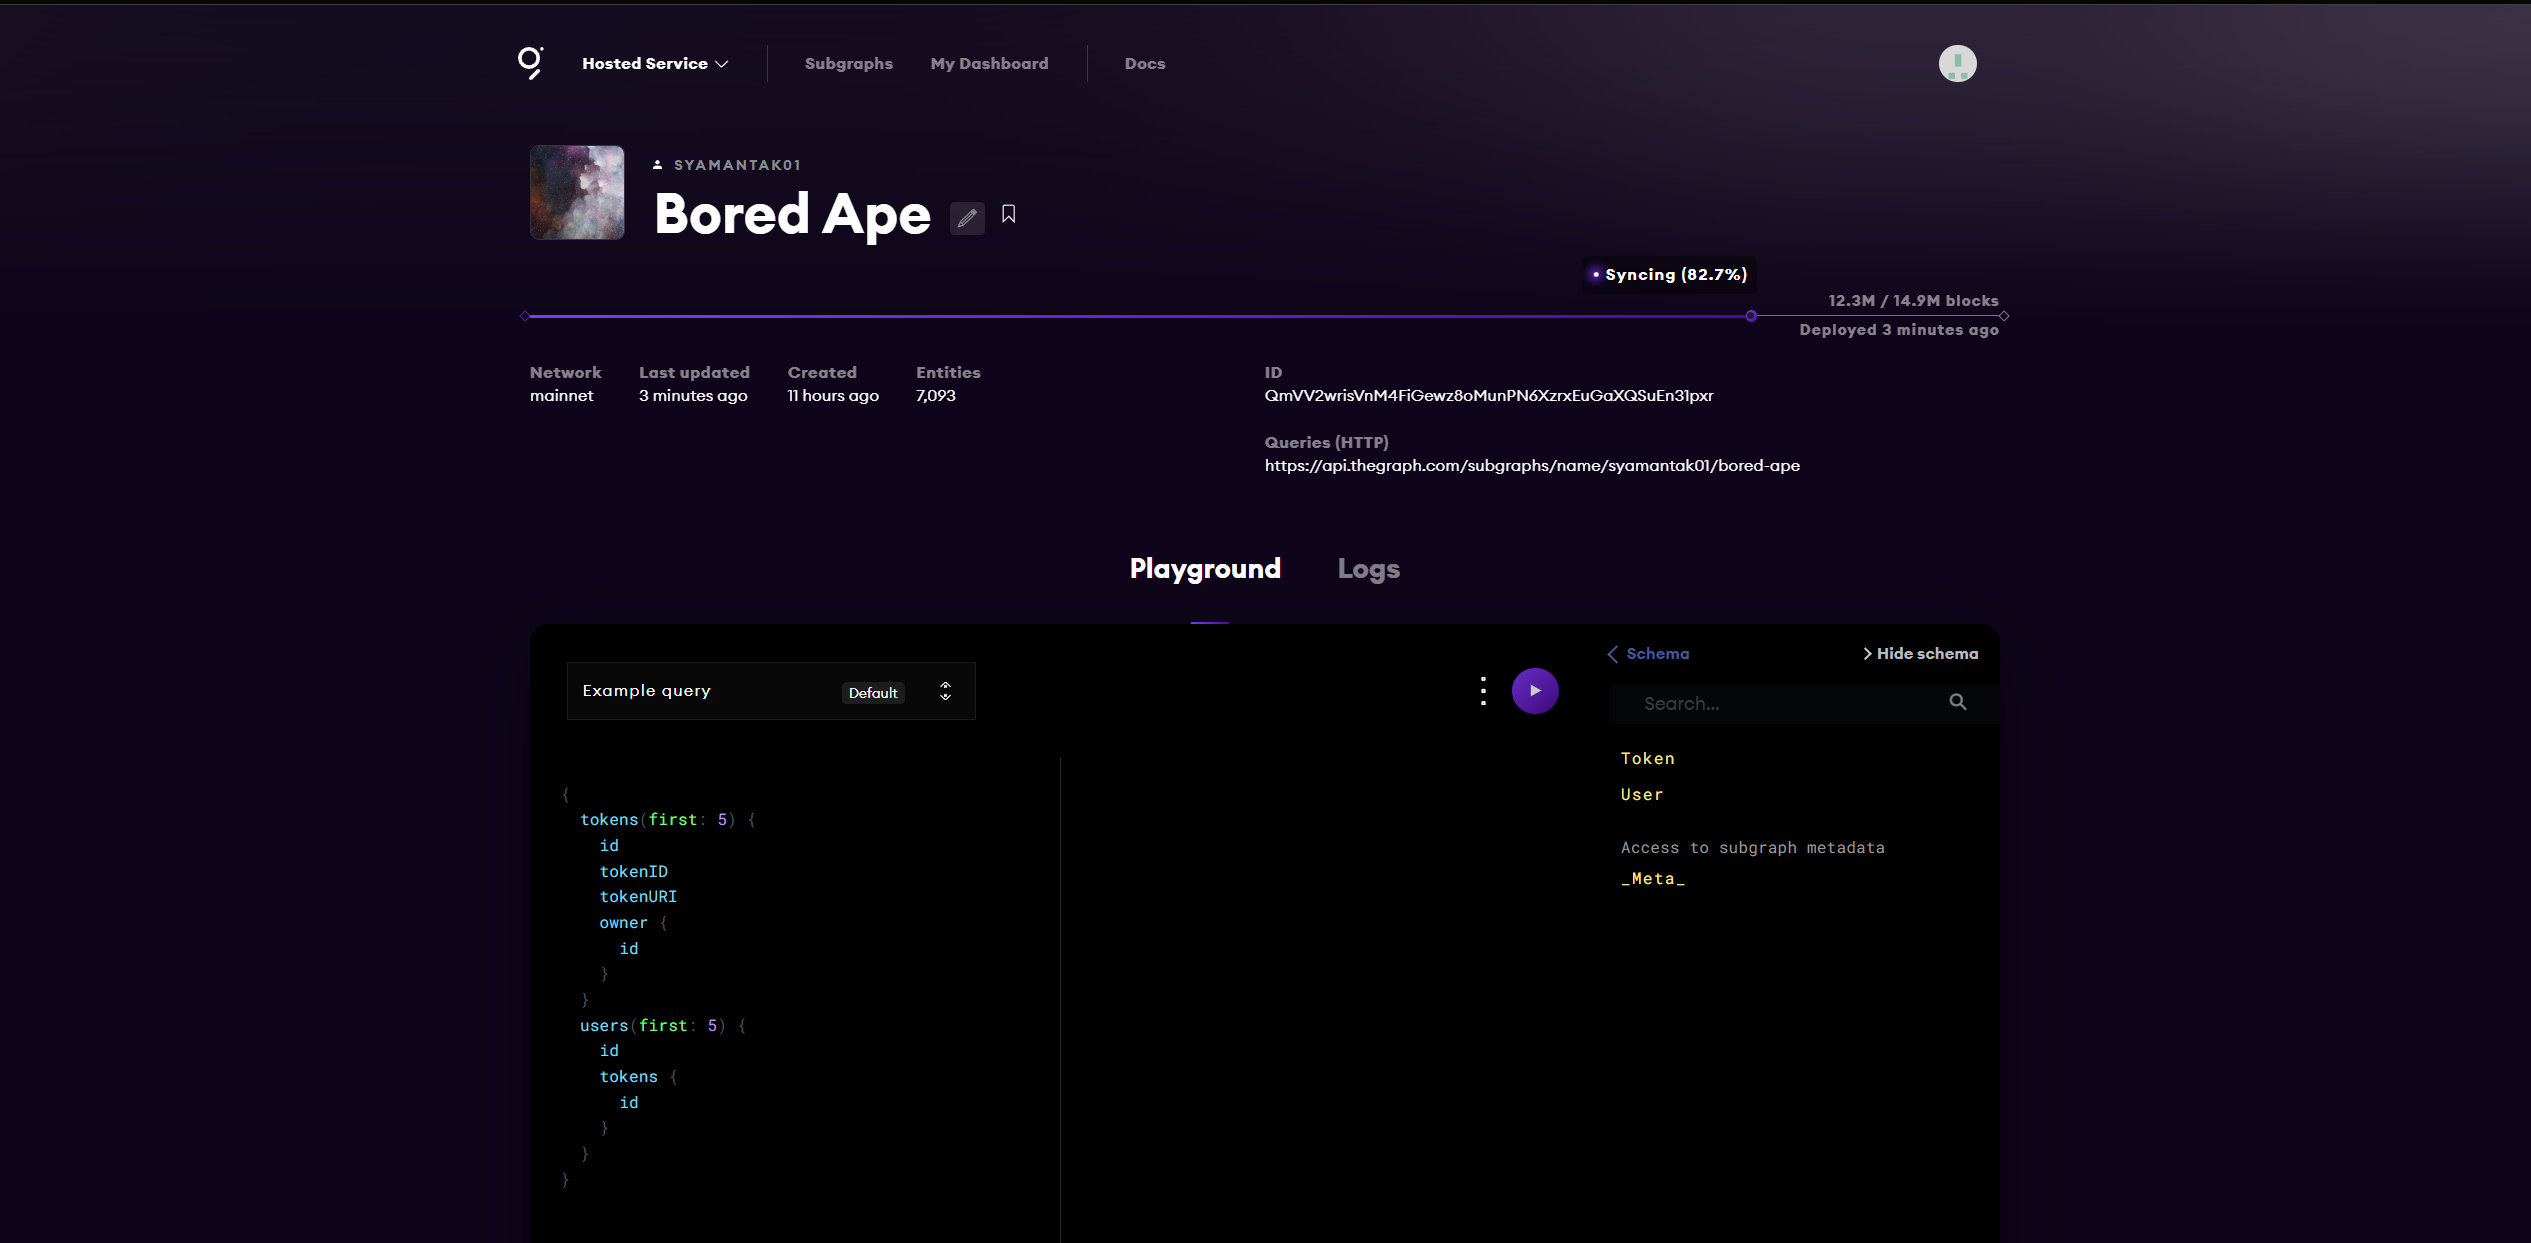Click the user icon beside SYAMANTAK01
The image size is (2531, 1243).
657,163
